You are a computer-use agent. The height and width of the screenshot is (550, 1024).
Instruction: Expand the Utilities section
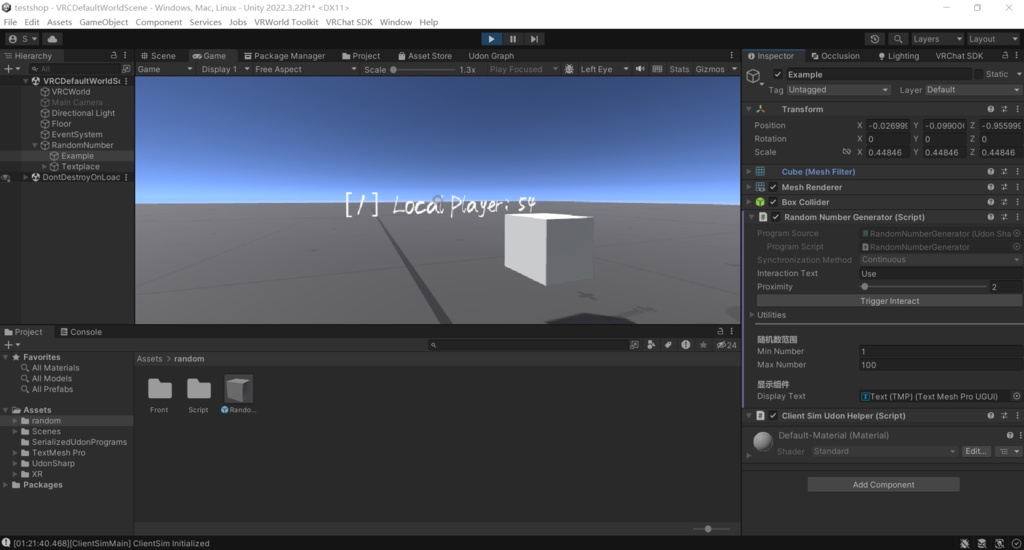(x=752, y=315)
